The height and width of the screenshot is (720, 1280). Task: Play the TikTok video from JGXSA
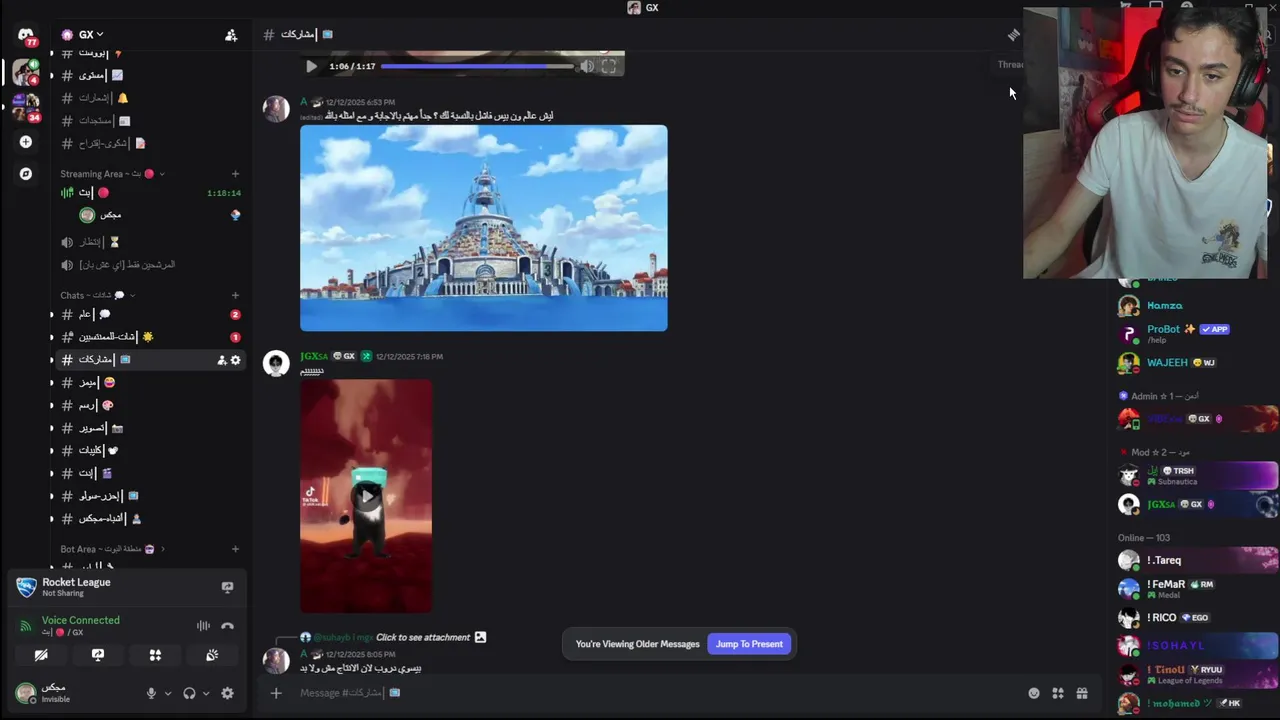click(x=366, y=496)
